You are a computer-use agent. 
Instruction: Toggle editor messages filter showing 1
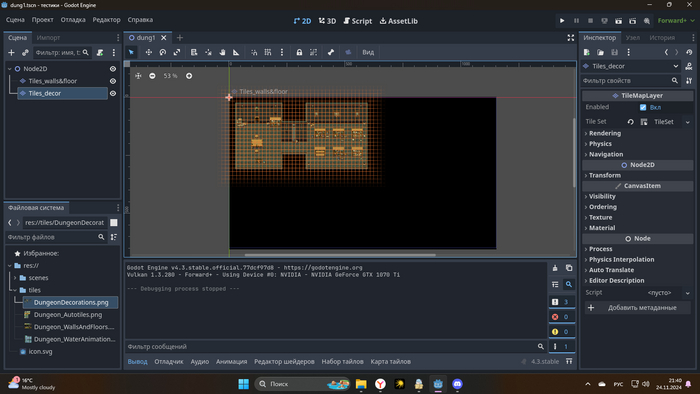click(x=561, y=346)
